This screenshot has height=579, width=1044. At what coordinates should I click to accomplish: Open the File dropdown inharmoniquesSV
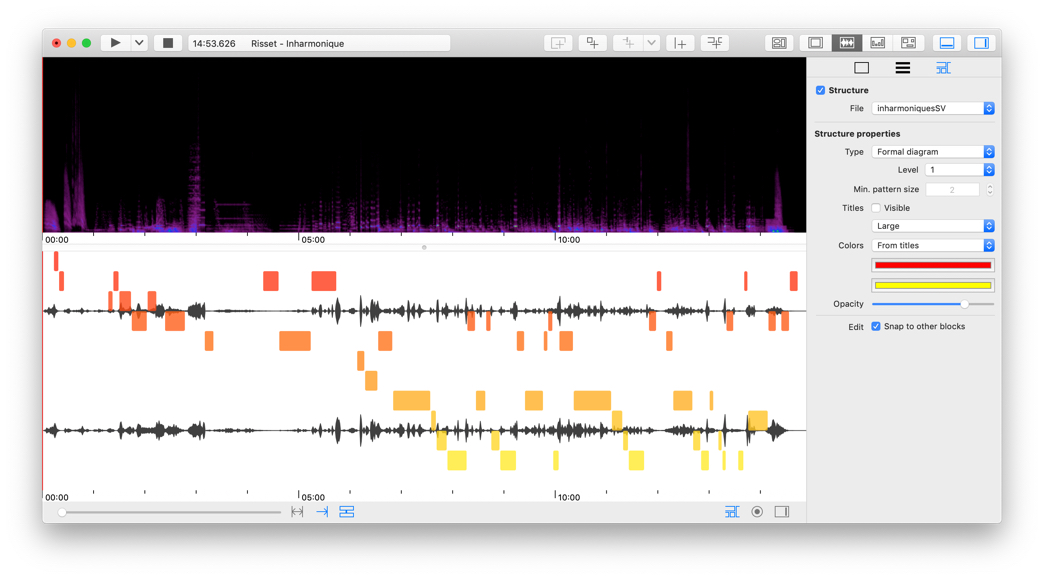pos(933,108)
